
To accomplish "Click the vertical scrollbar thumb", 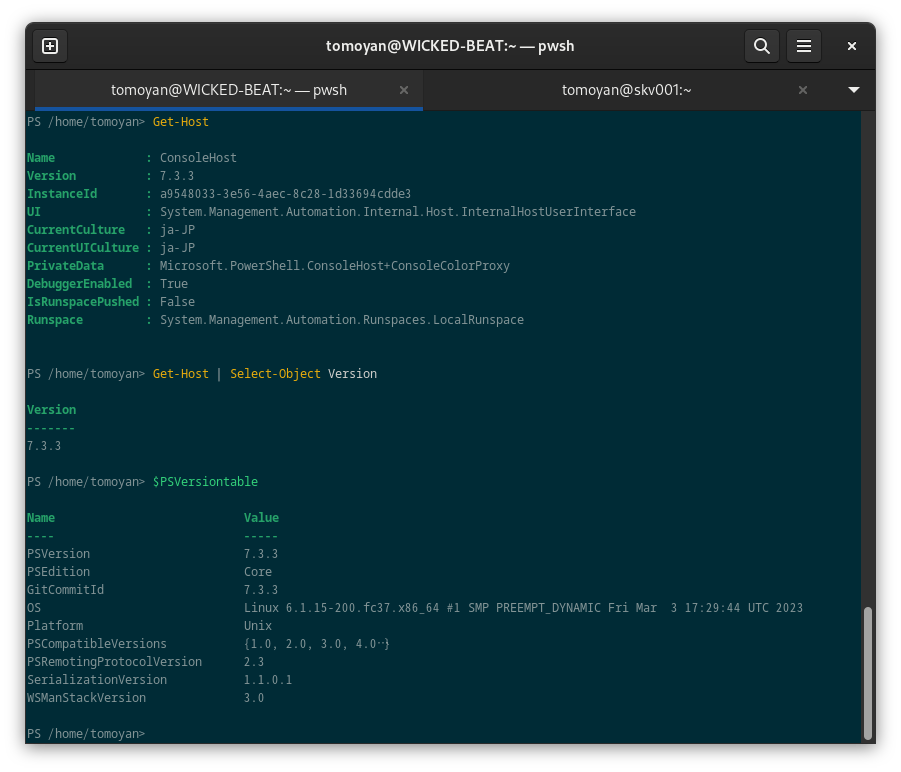I will (867, 673).
